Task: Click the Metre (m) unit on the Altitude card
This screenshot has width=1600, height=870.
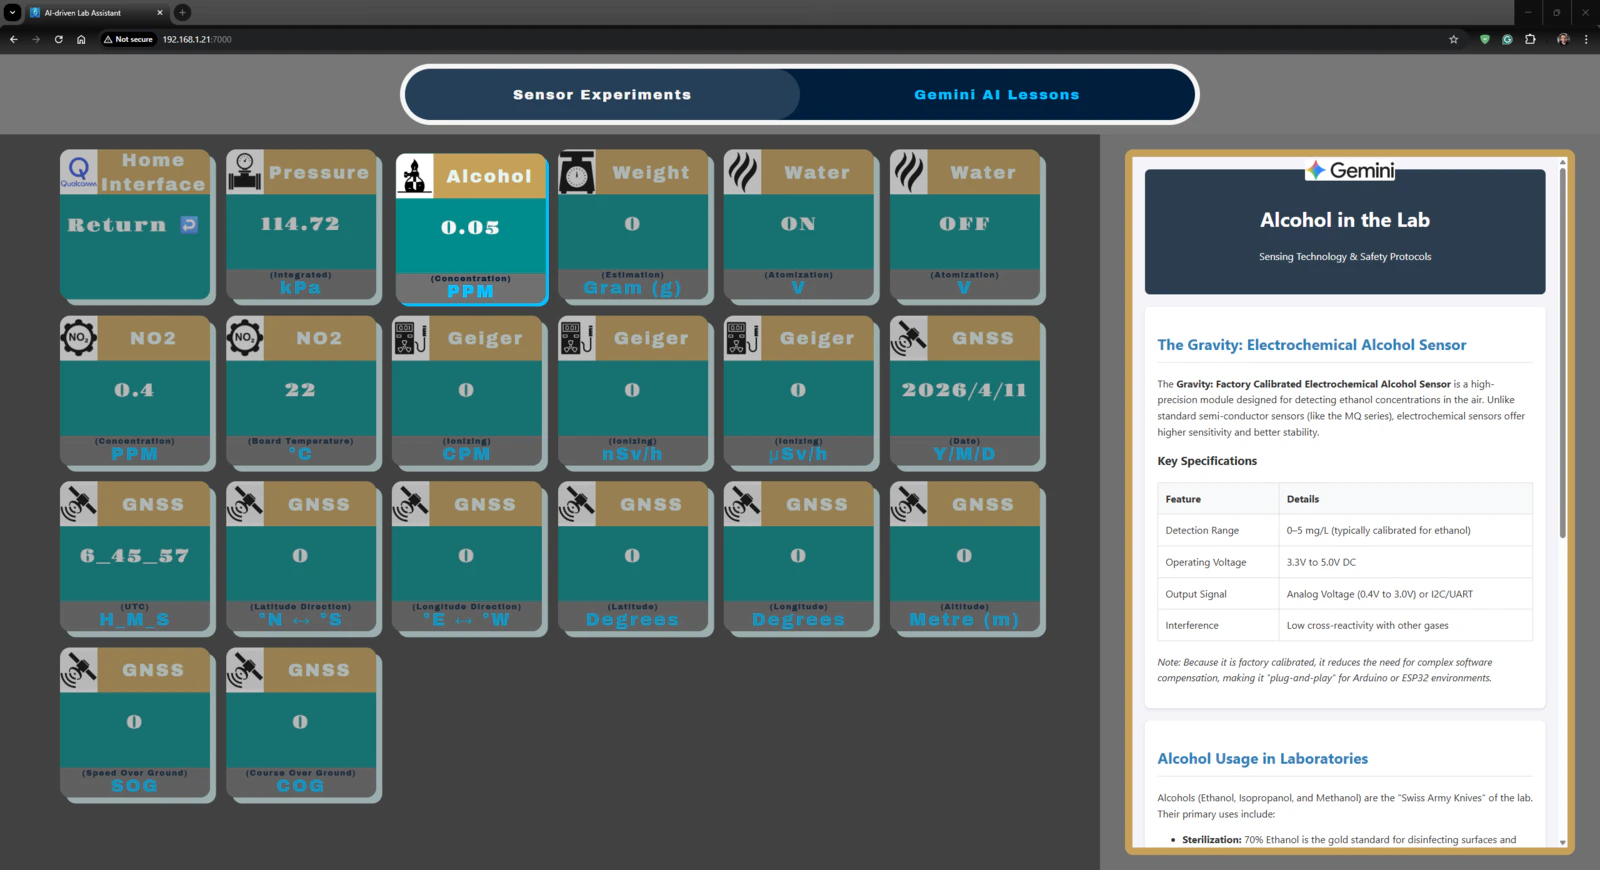Action: coord(964,620)
